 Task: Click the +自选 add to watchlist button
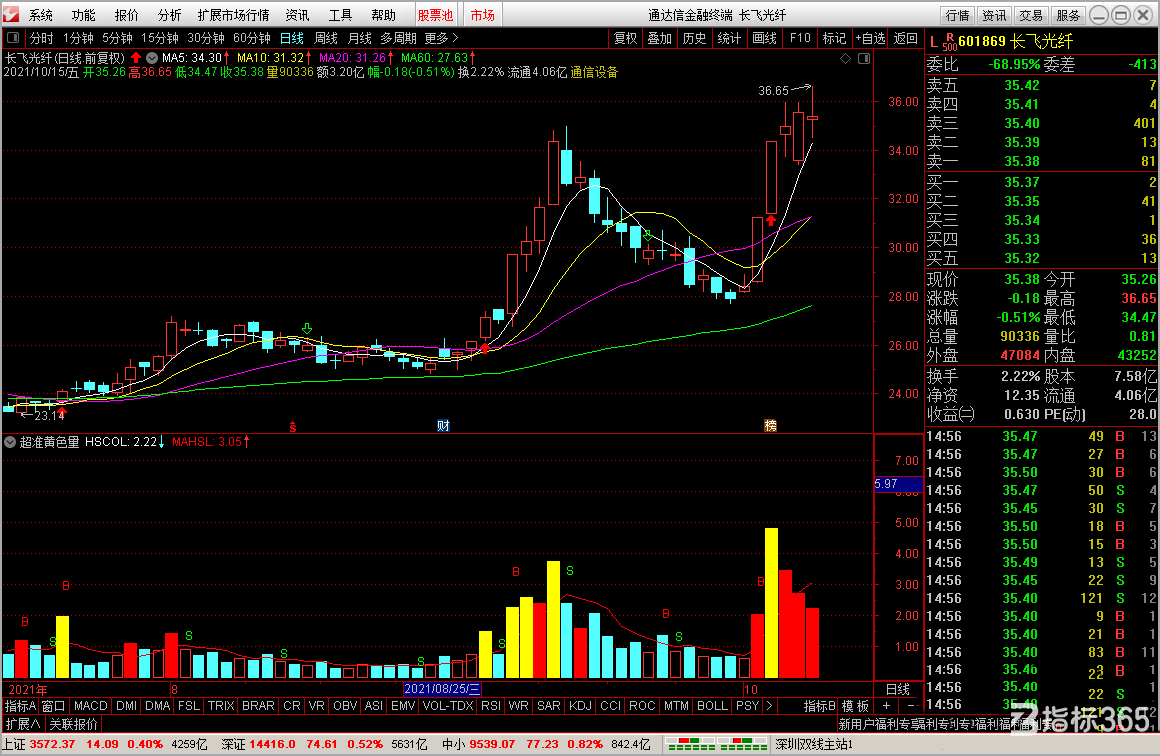[x=870, y=38]
